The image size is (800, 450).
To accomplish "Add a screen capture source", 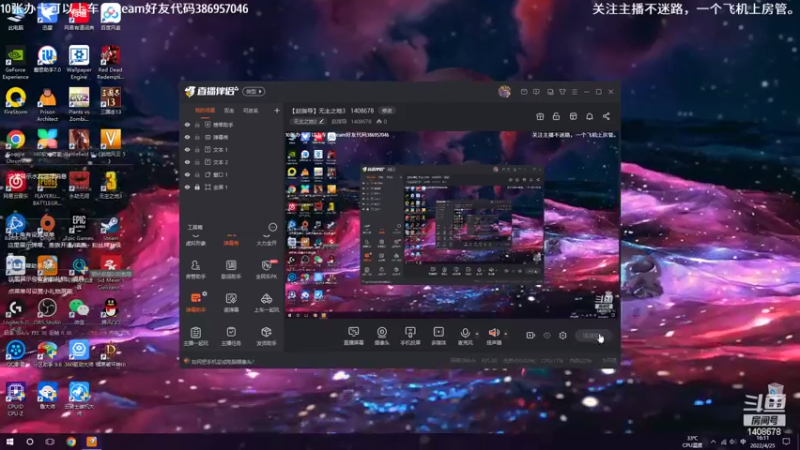I will [354, 336].
